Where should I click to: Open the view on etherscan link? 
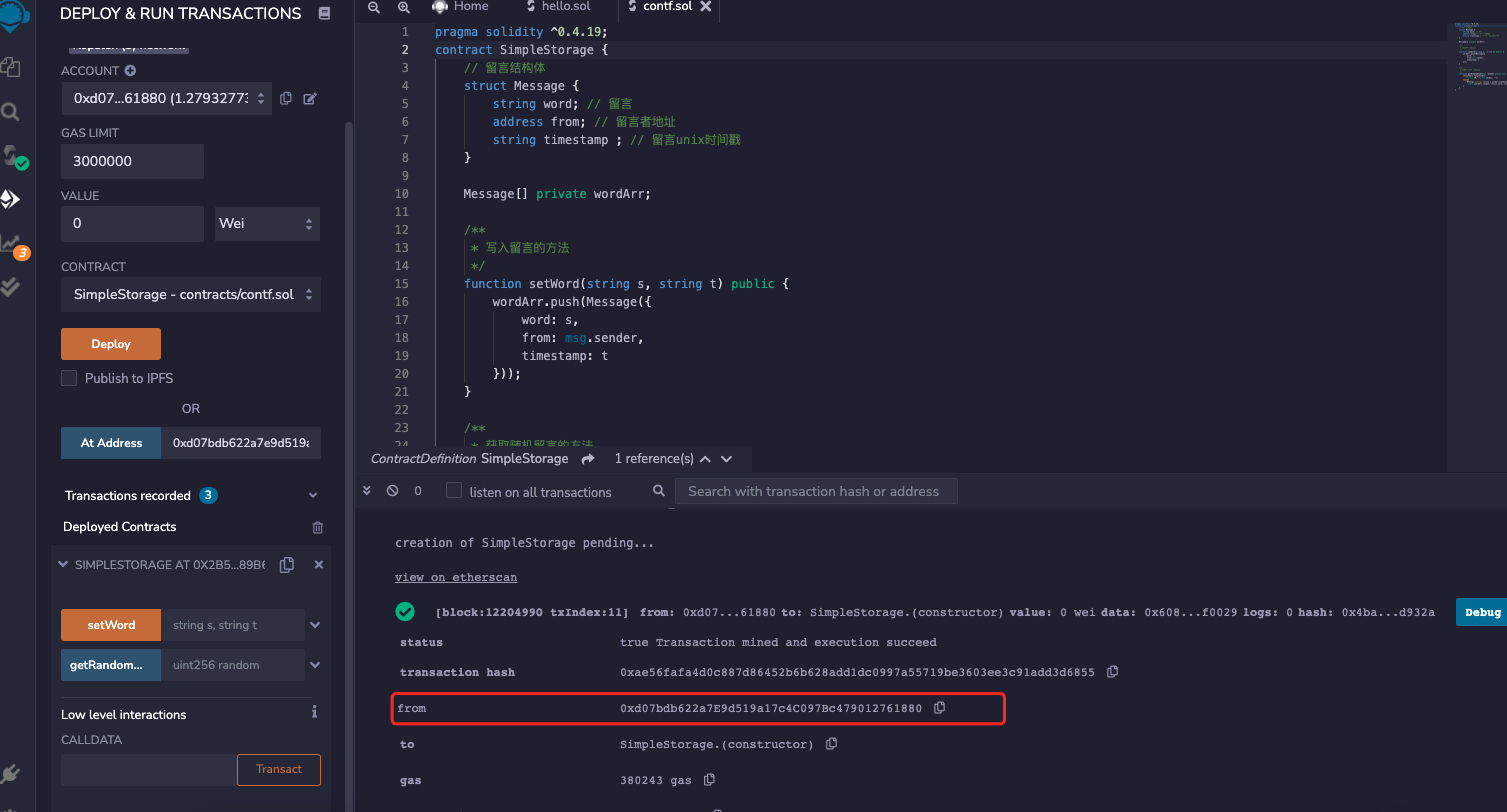[456, 577]
